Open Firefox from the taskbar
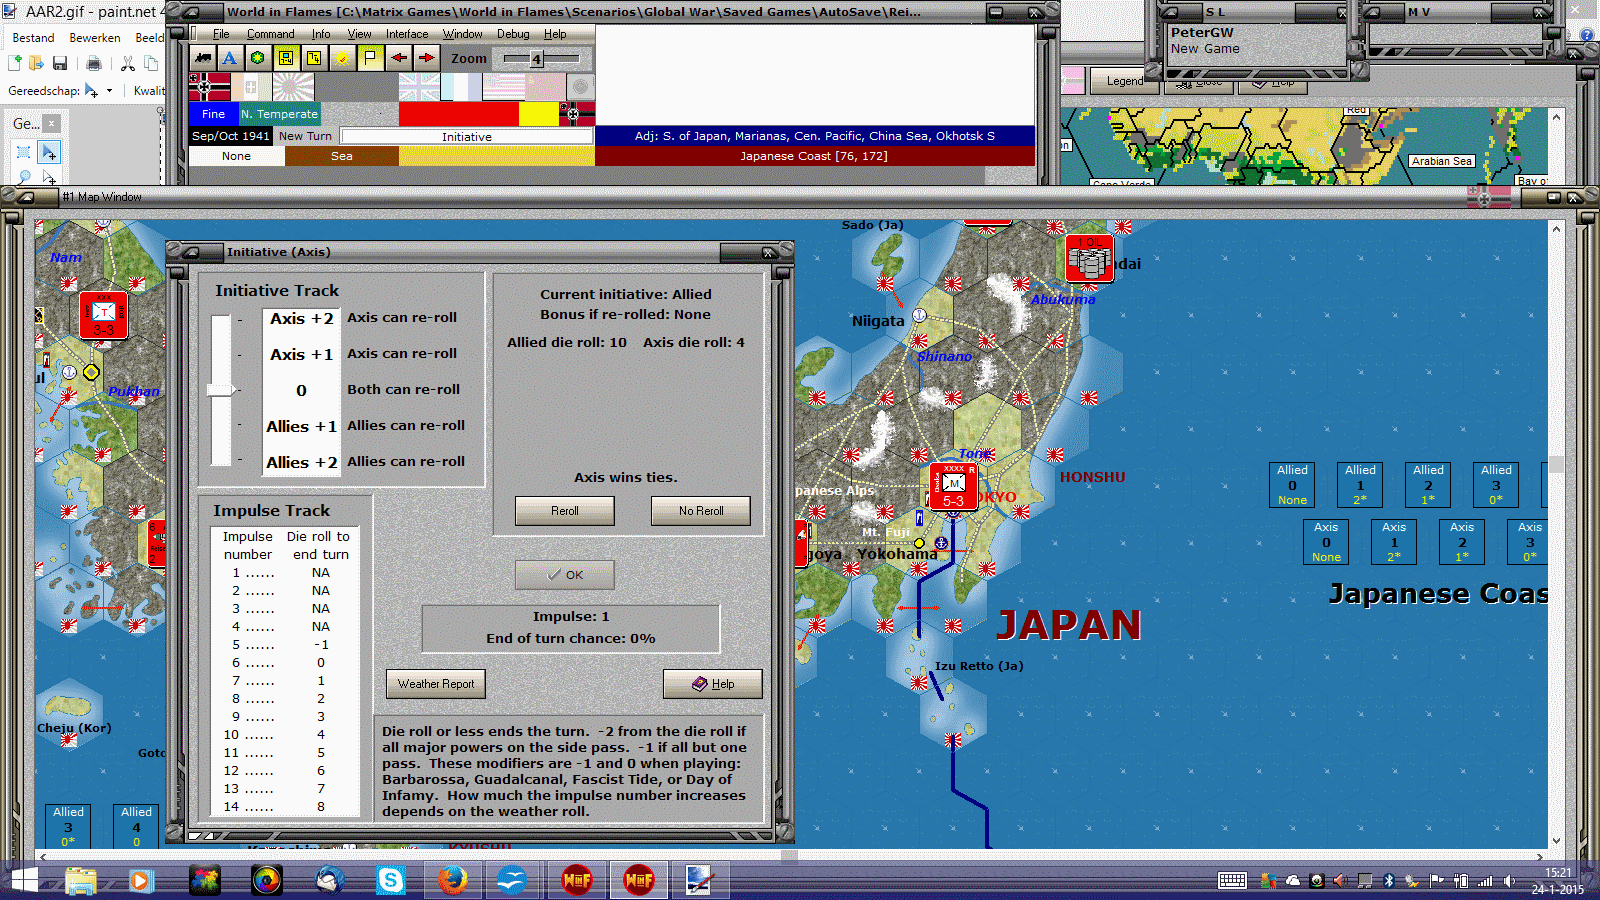Image resolution: width=1600 pixels, height=900 pixels. (453, 880)
